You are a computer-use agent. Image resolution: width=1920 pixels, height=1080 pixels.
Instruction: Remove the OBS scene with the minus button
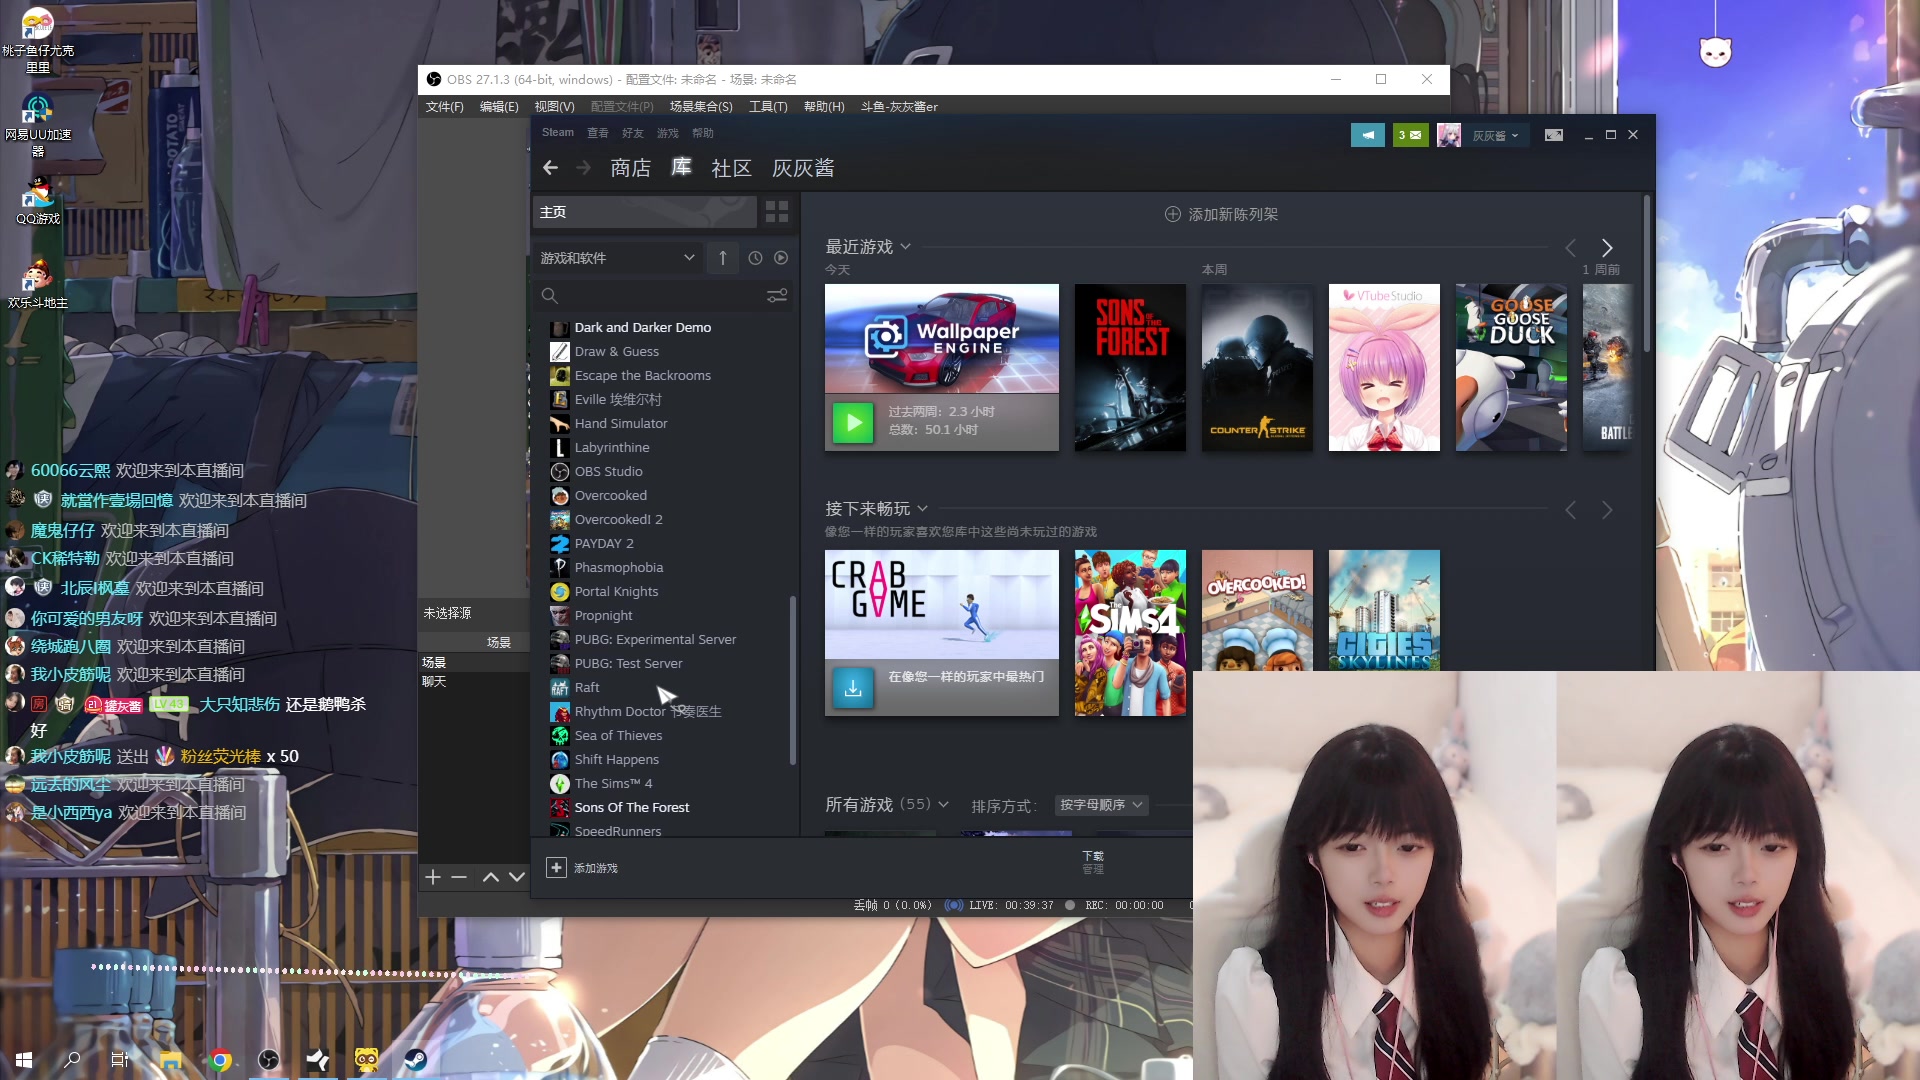[x=459, y=877]
